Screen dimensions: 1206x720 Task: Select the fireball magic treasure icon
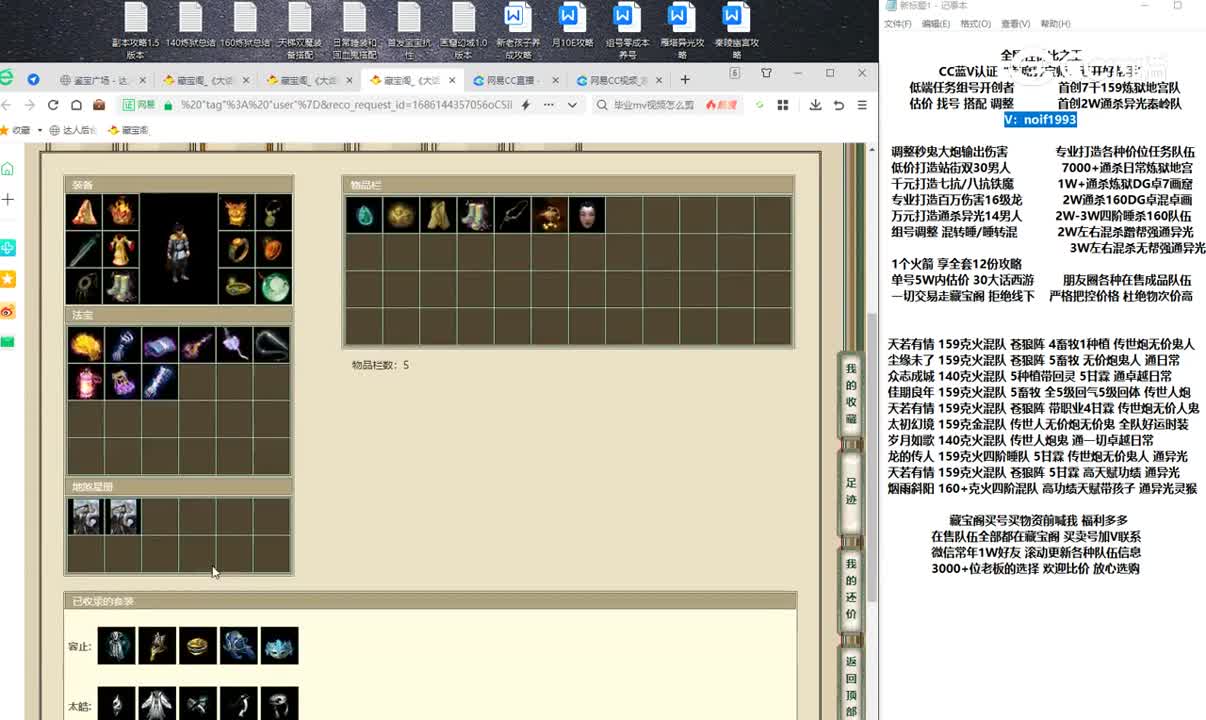[85, 345]
